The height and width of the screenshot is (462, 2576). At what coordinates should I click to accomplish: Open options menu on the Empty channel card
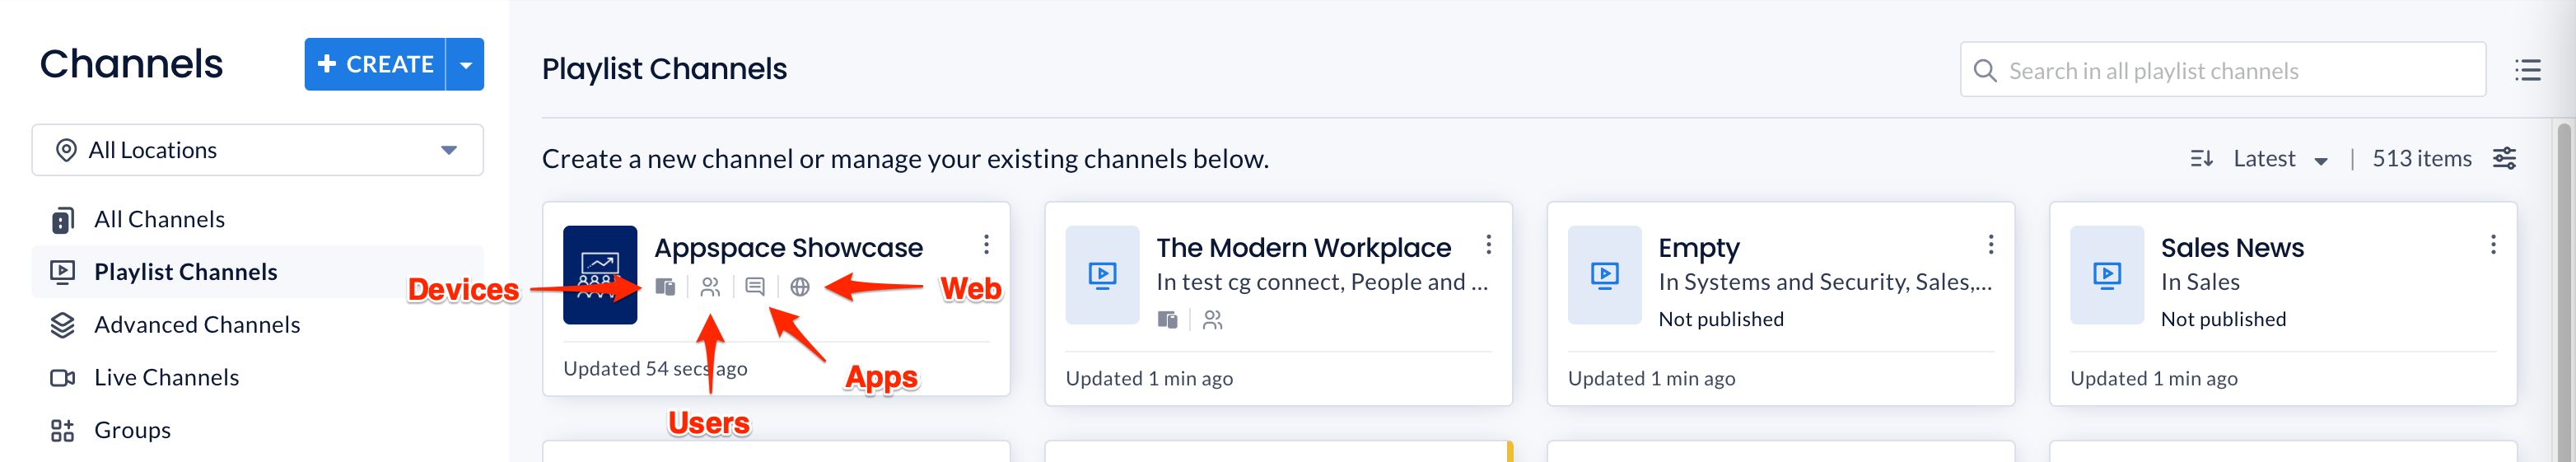(x=1991, y=245)
